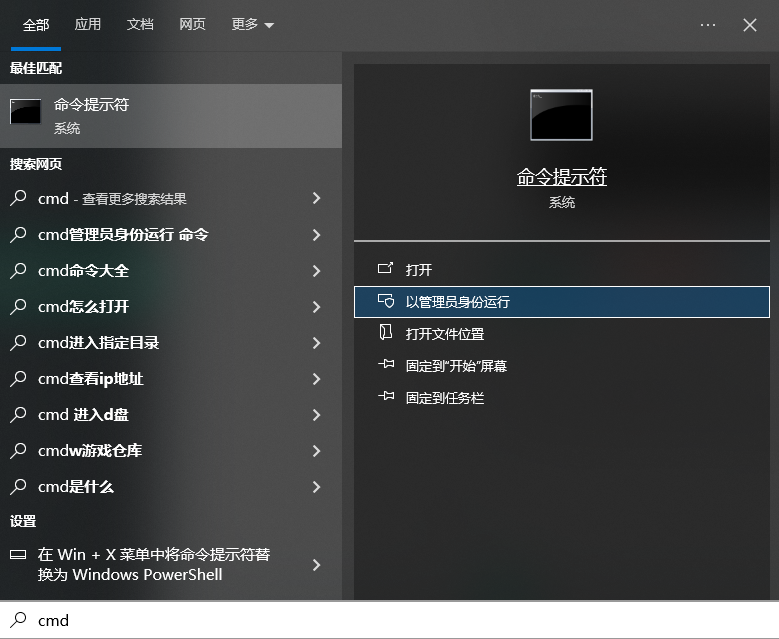Open the 命令提示符 title link in preview
The width and height of the screenshot is (779, 639).
click(x=561, y=177)
